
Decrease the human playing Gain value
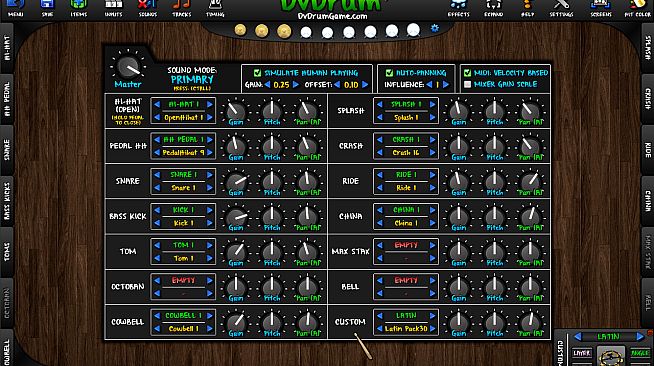[x=267, y=85]
